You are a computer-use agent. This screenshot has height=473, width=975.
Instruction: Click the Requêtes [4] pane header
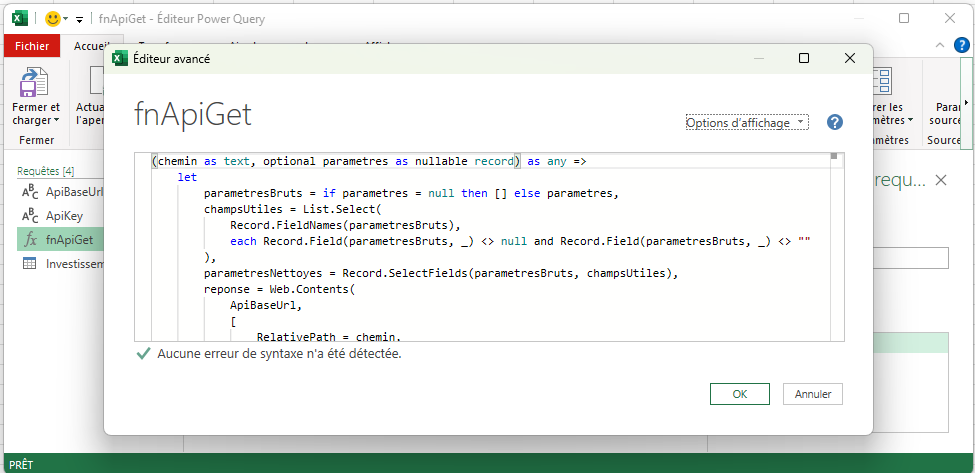tap(46, 172)
